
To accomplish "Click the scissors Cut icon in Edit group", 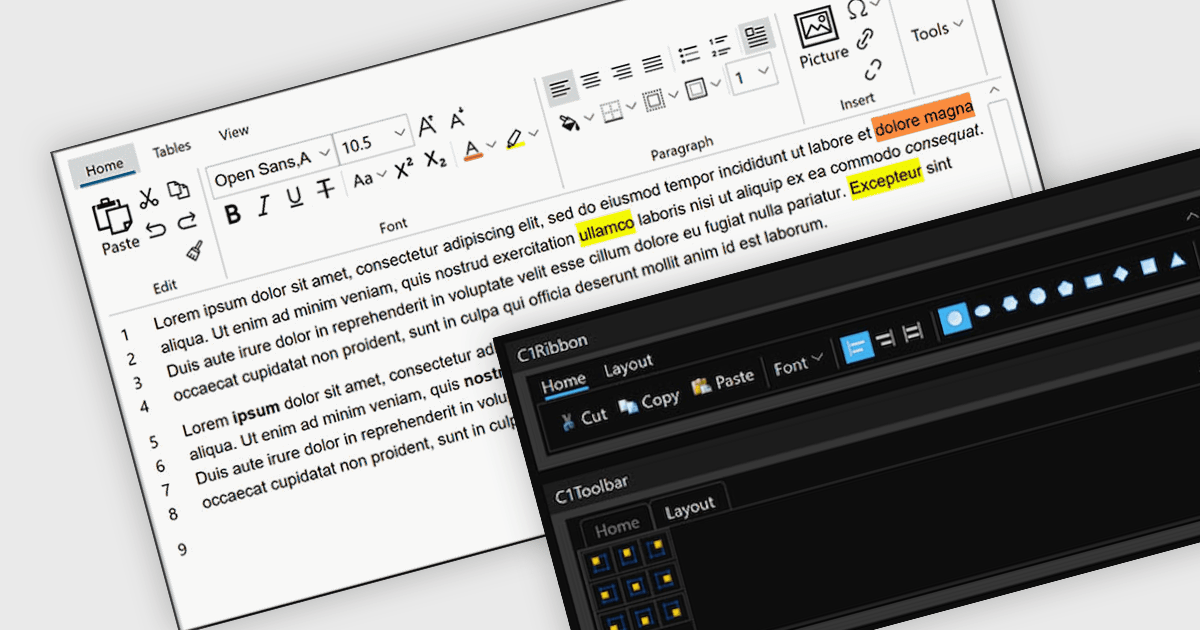I will pyautogui.click(x=148, y=197).
